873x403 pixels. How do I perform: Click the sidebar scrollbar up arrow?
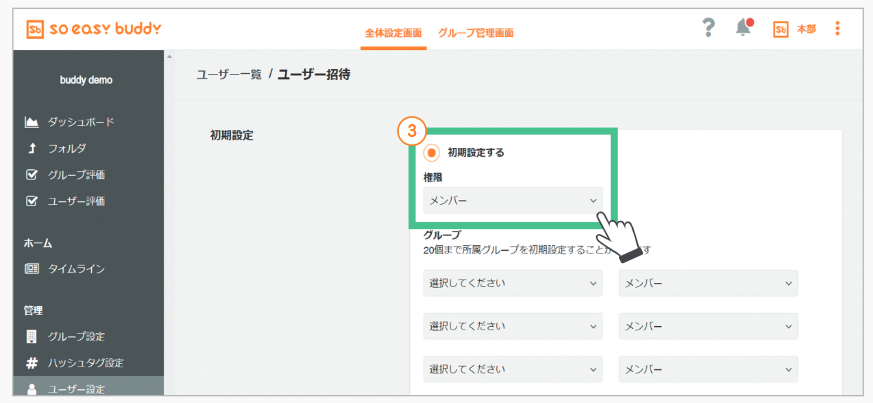pos(169,57)
